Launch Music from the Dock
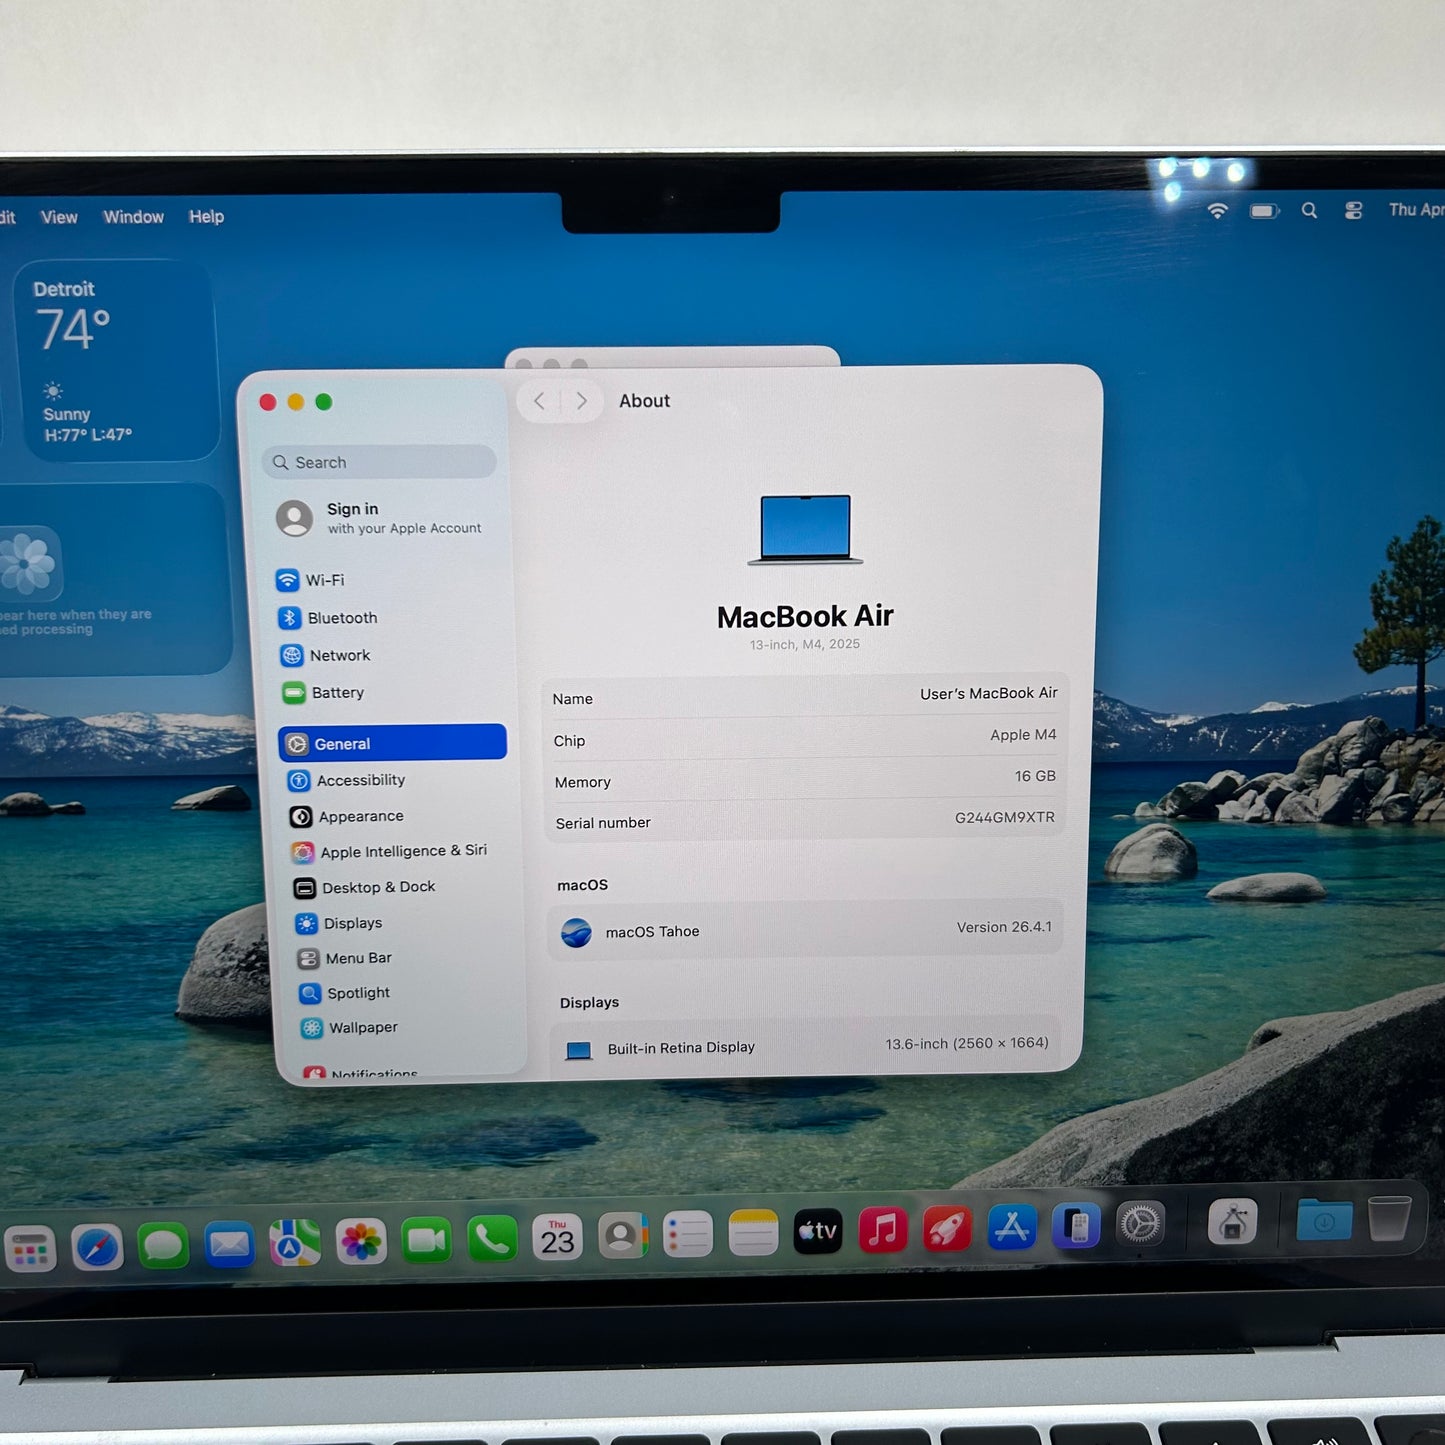1445x1445 pixels. tap(883, 1230)
